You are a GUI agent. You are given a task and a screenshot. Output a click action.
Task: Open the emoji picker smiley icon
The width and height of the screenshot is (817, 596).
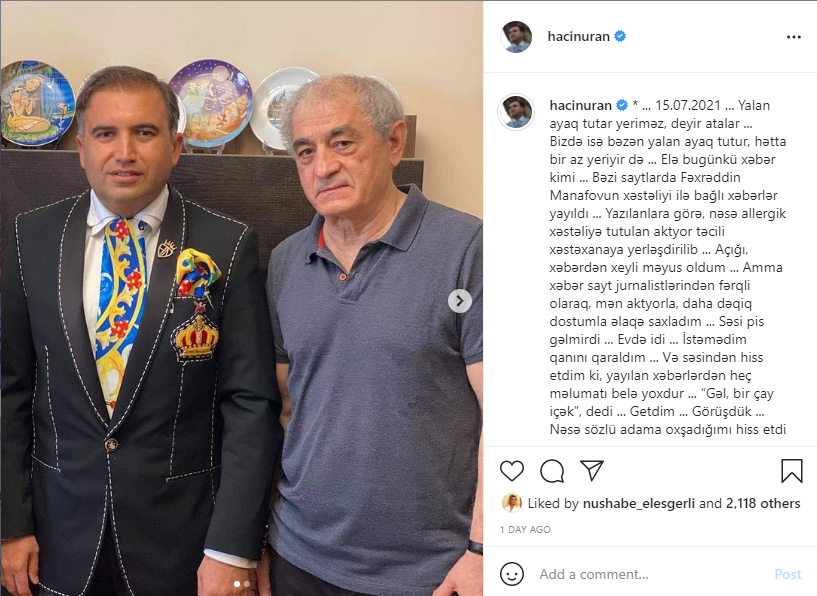point(512,574)
